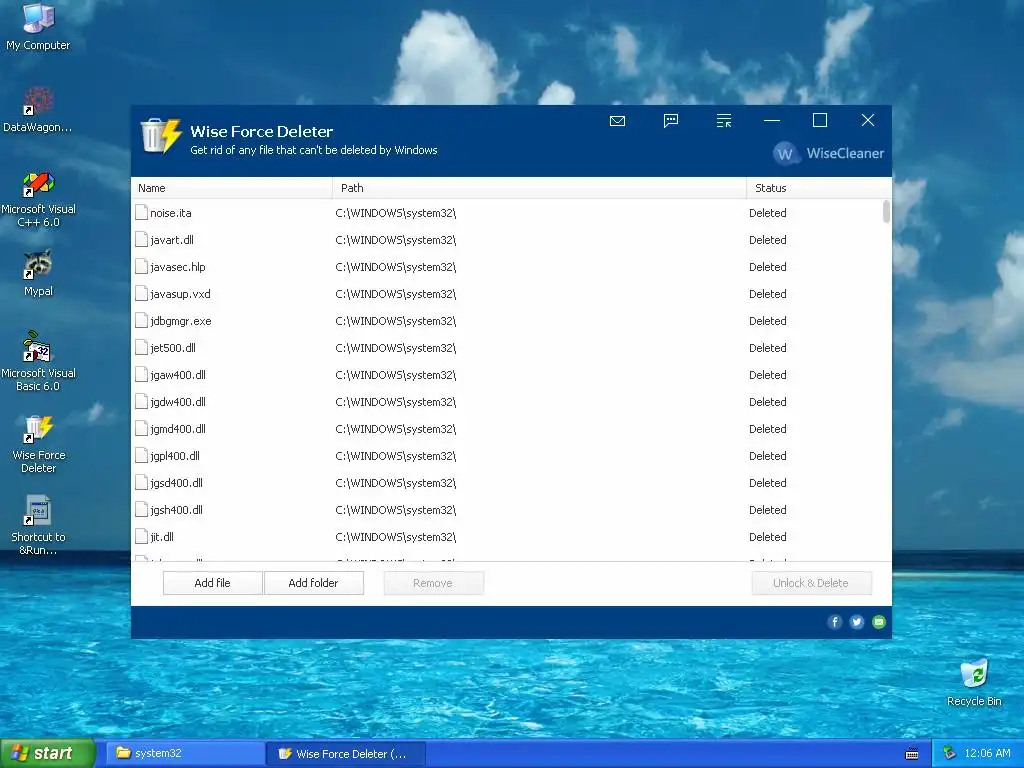The image size is (1024, 768).
Task: Click the feedback chat bubble icon
Action: tap(671, 121)
